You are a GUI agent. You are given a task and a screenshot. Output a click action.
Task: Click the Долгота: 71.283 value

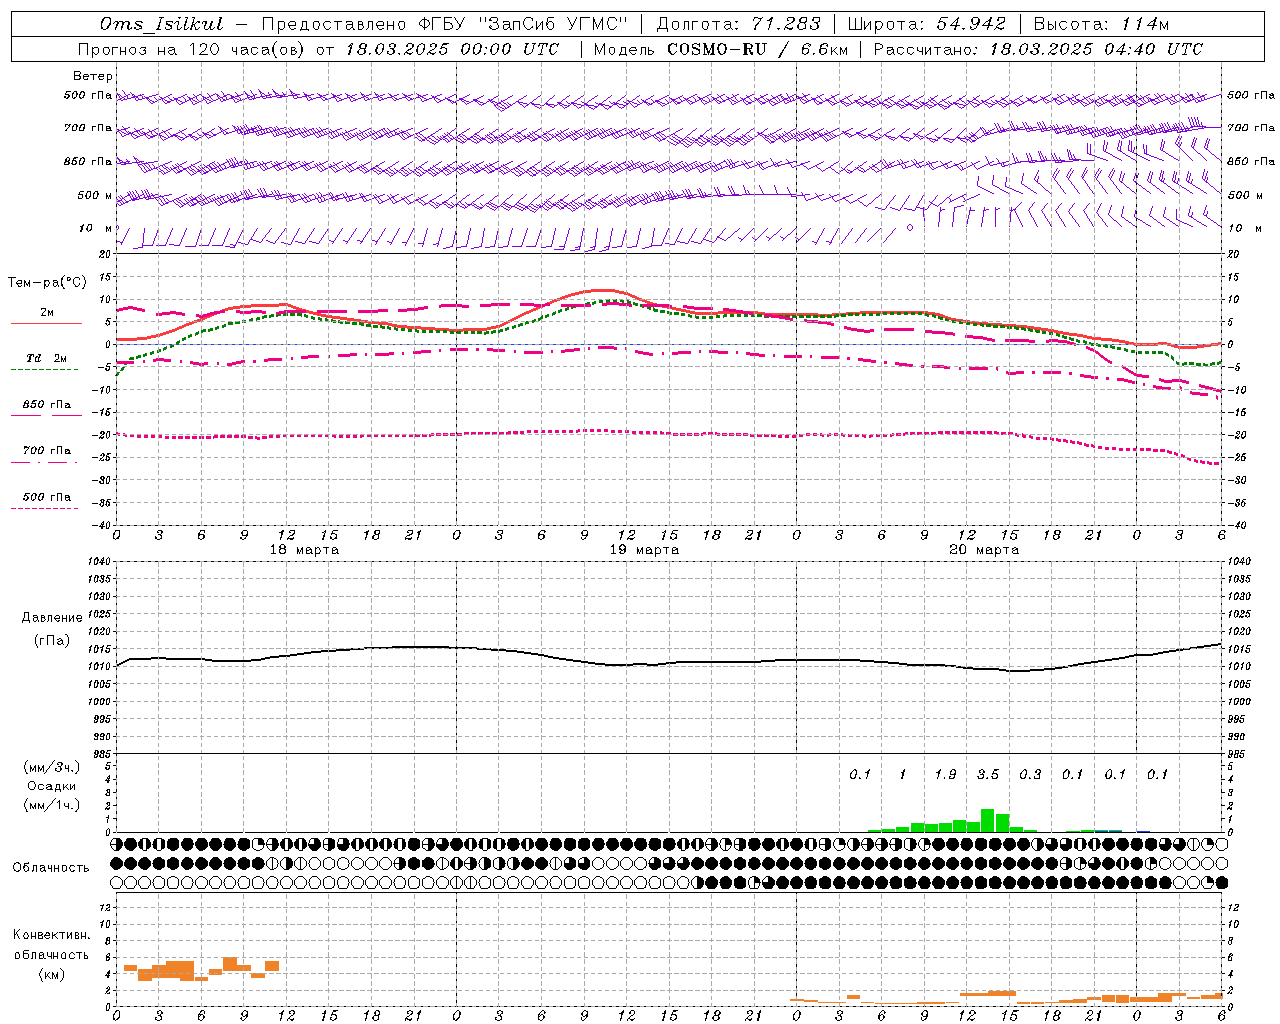tap(739, 24)
